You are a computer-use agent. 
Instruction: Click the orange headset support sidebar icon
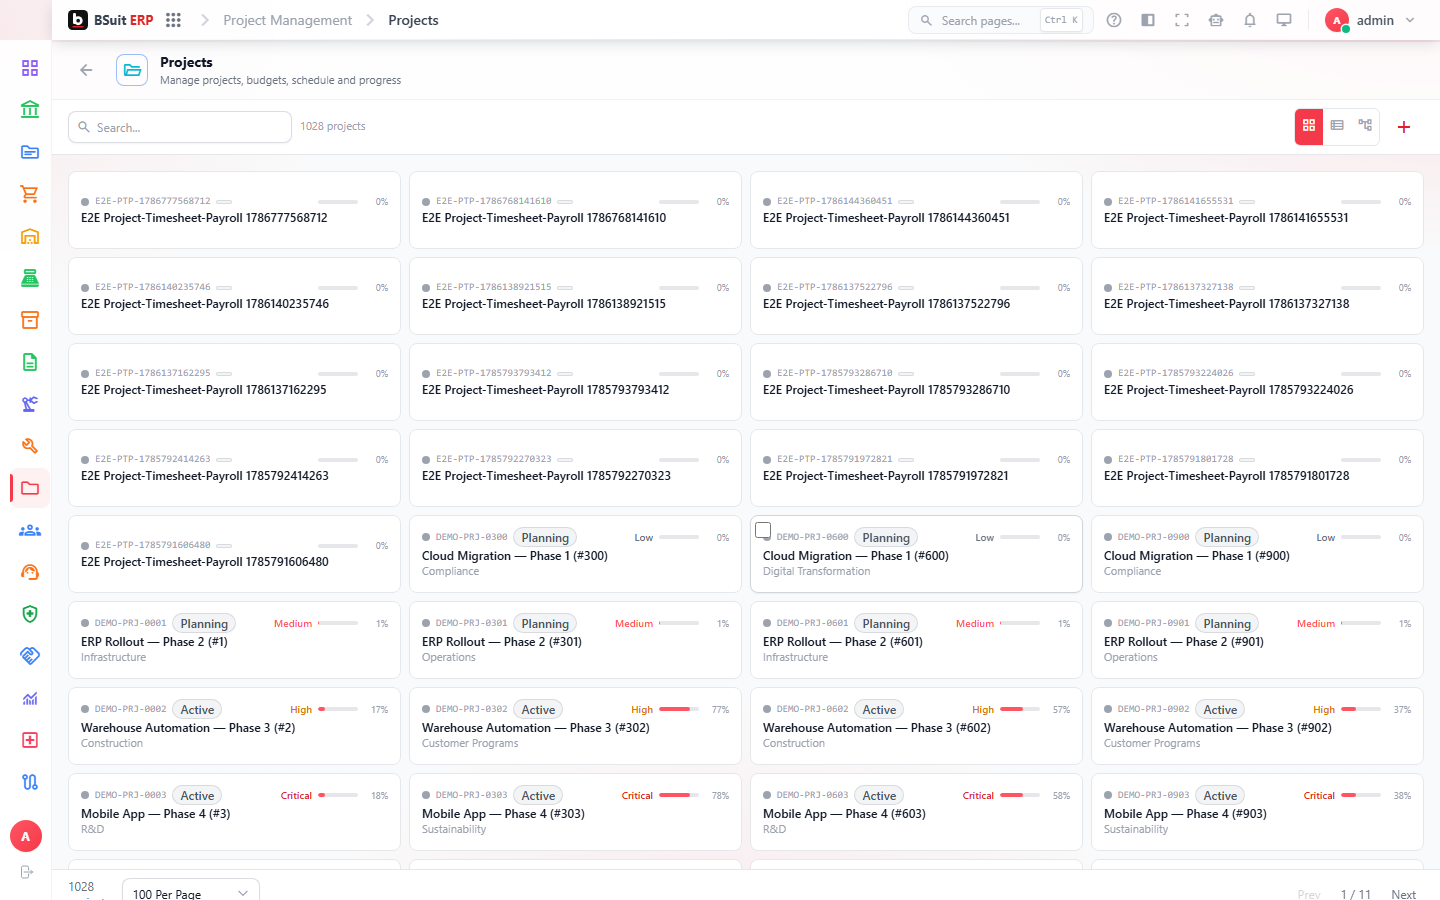30,572
